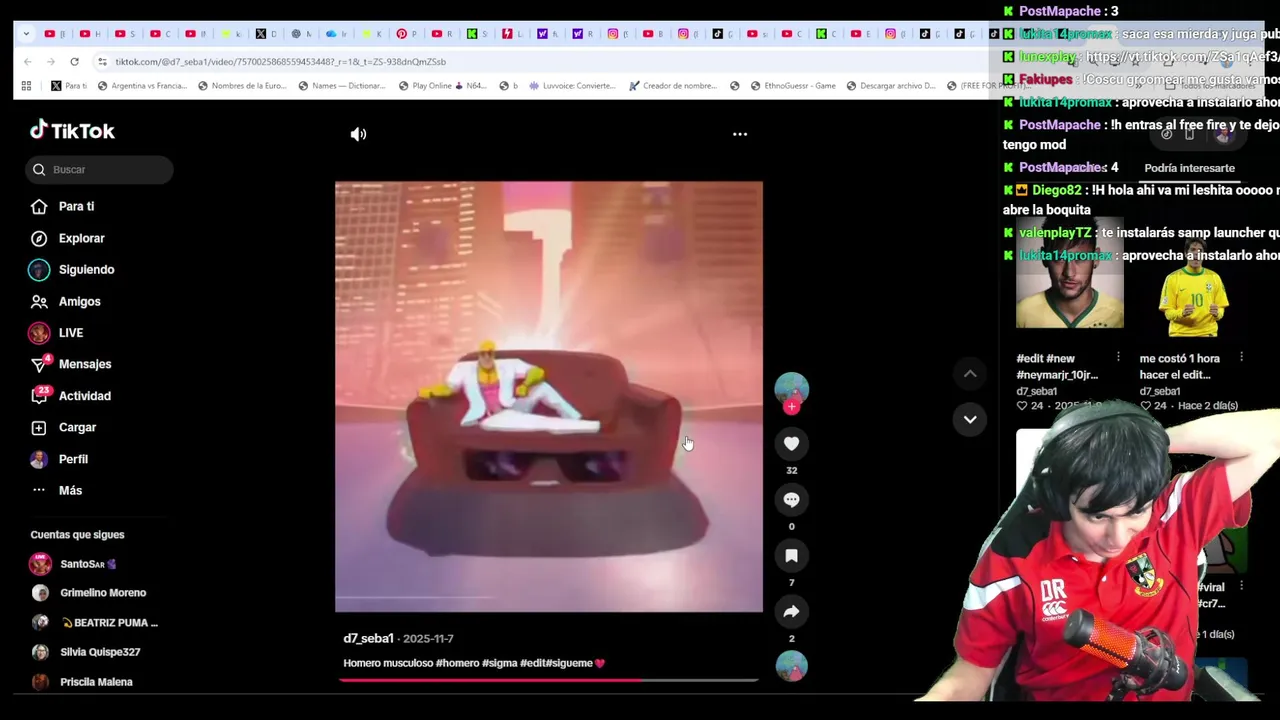1280x720 pixels.
Task: Open options for '#edit #new' suggested video
Action: pyautogui.click(x=1117, y=357)
